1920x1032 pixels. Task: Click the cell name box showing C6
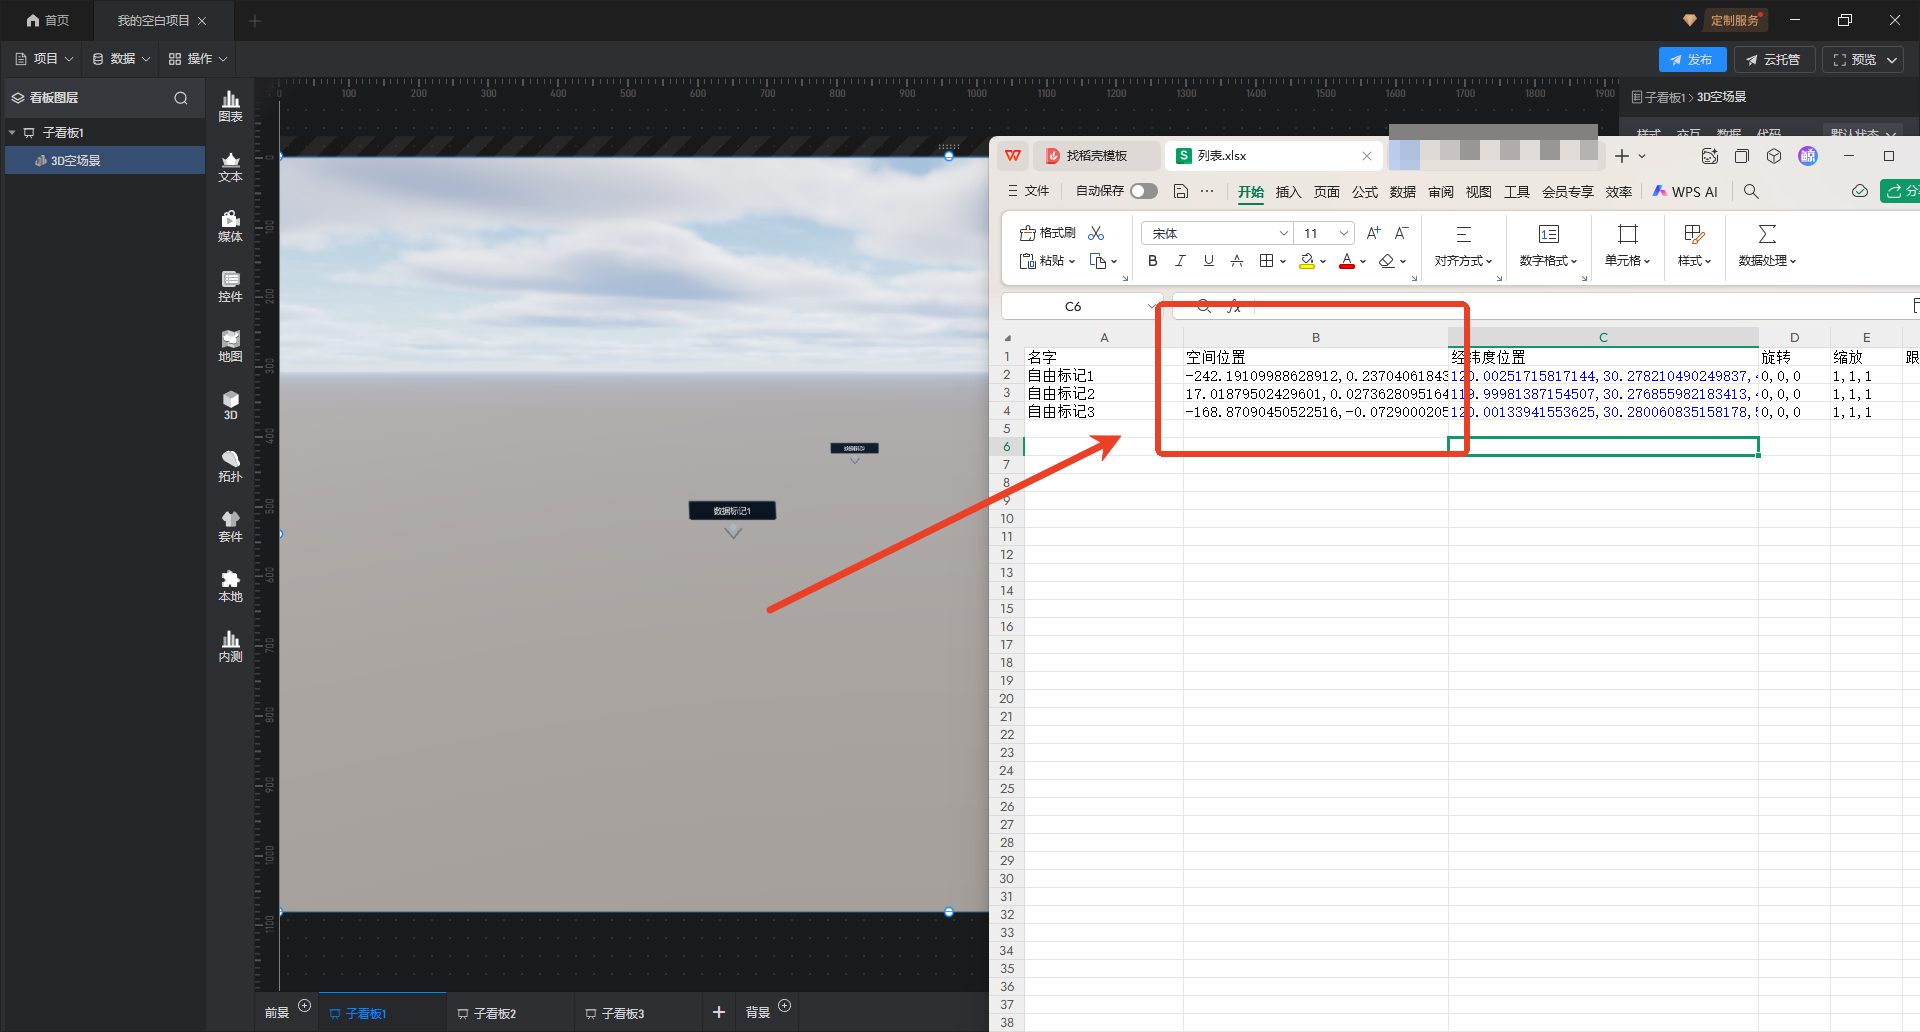tap(1073, 306)
